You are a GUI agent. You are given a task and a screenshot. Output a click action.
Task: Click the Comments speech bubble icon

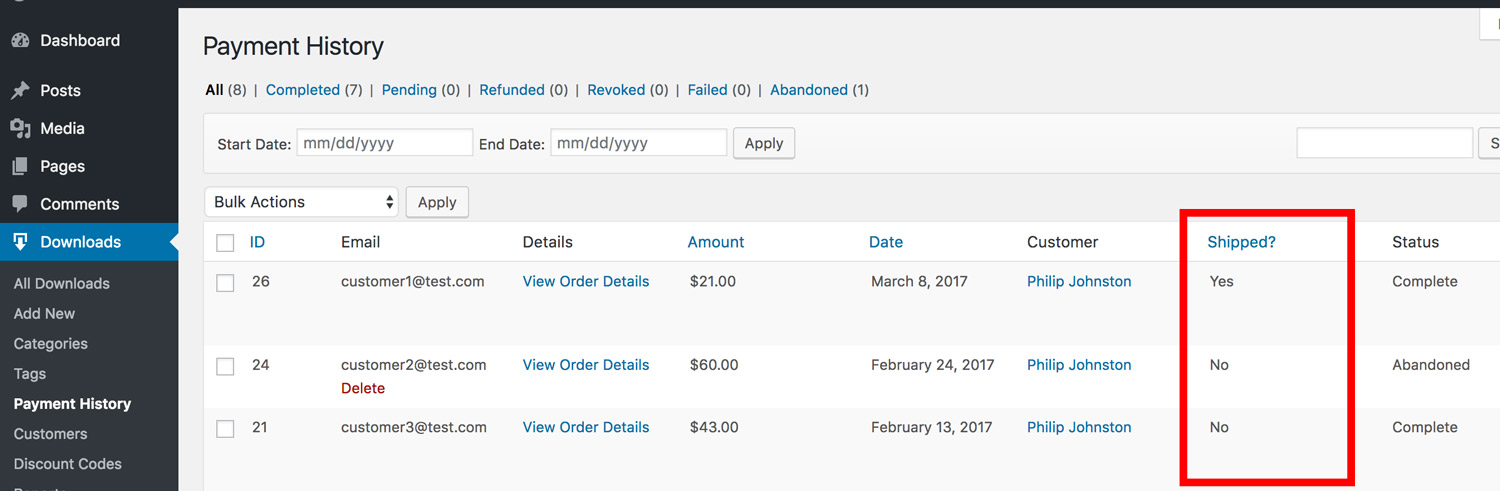point(20,204)
